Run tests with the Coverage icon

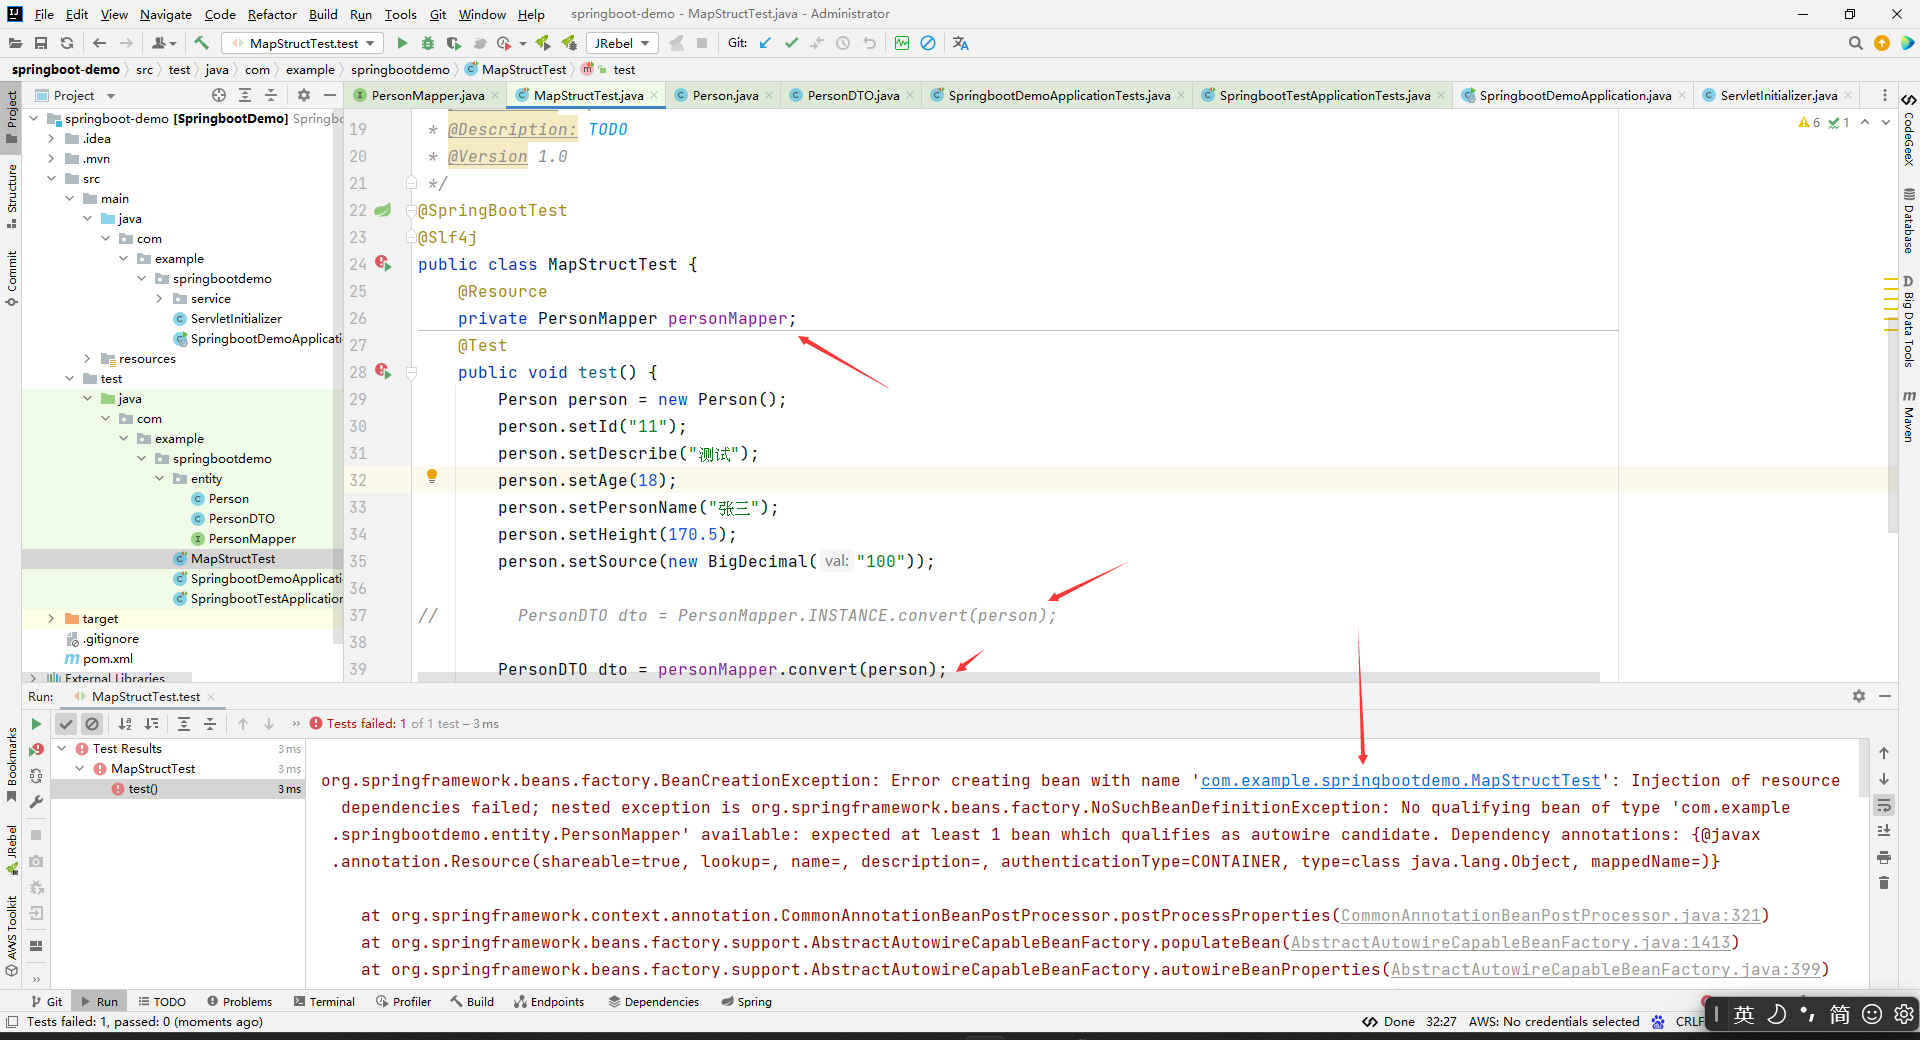(x=453, y=43)
